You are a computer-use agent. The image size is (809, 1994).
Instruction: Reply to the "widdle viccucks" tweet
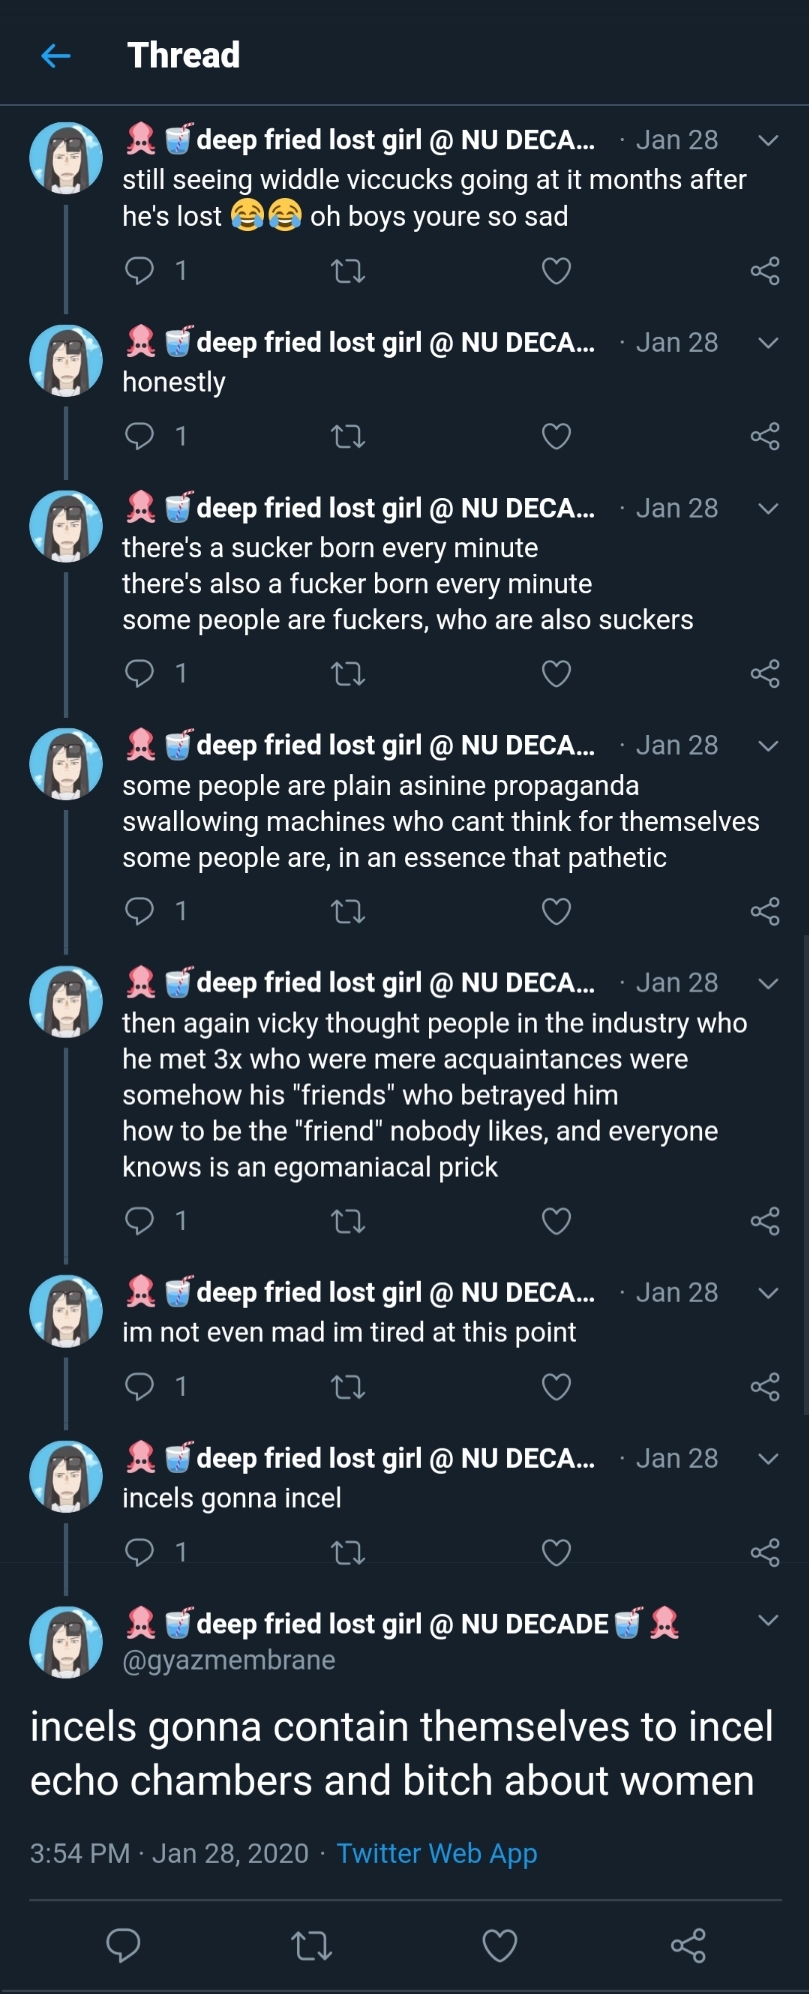click(x=139, y=270)
